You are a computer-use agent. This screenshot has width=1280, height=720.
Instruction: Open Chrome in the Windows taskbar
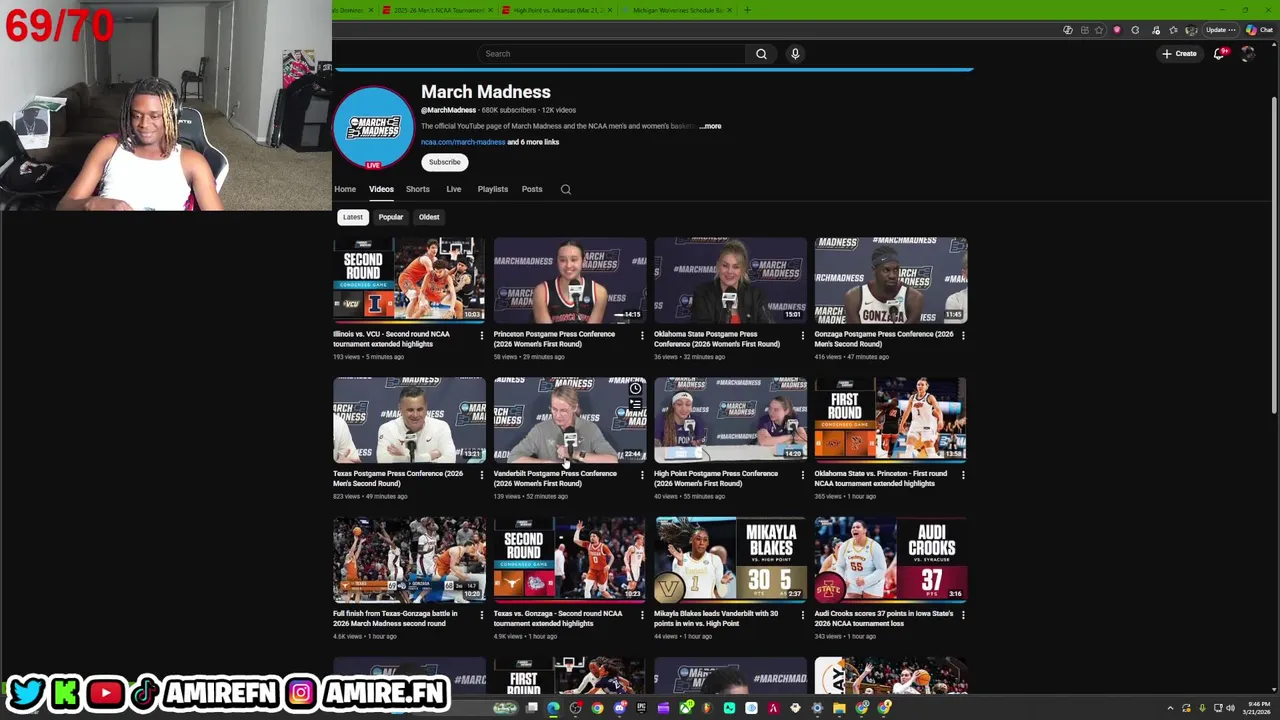597,708
